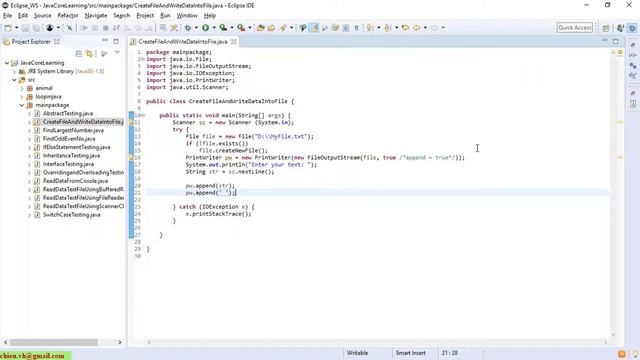The width and height of the screenshot is (640, 360).
Task: Click the Smart Insert status bar entry
Action: pyautogui.click(x=410, y=353)
